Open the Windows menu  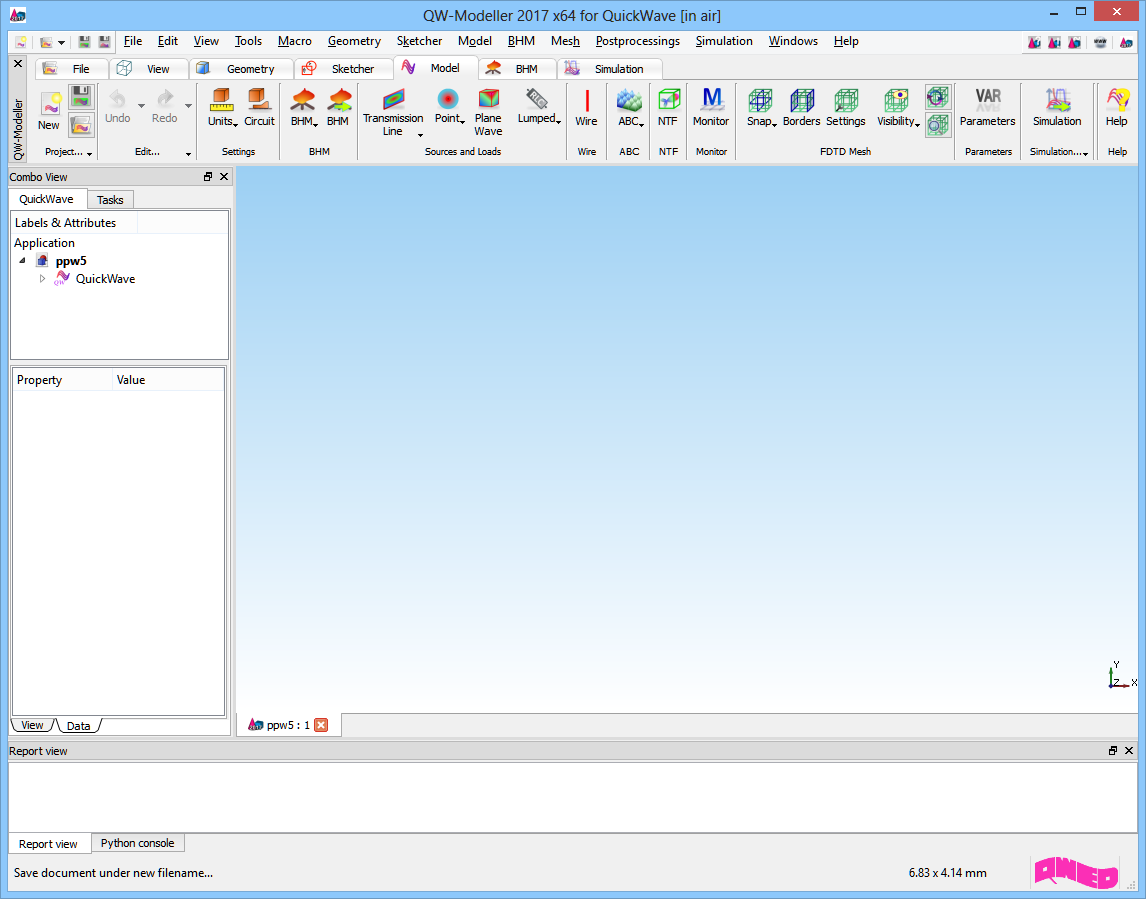point(793,41)
